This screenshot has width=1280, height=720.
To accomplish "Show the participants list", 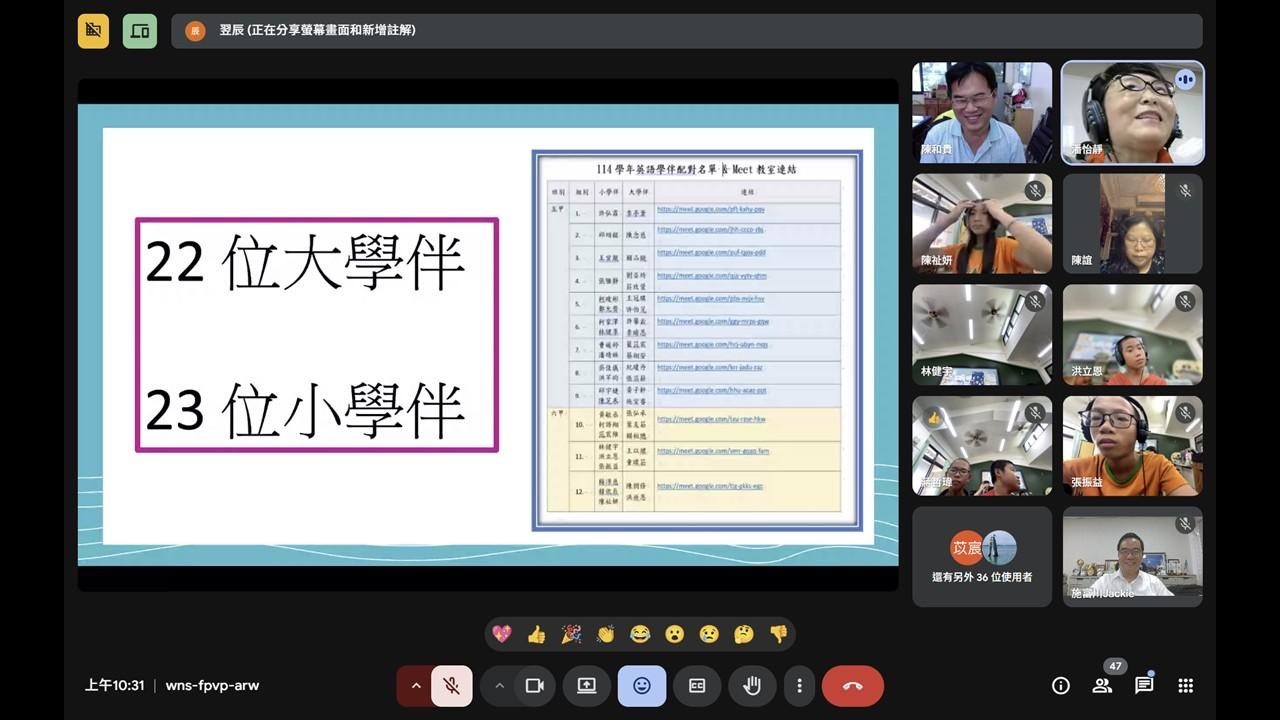I will 1102,686.
